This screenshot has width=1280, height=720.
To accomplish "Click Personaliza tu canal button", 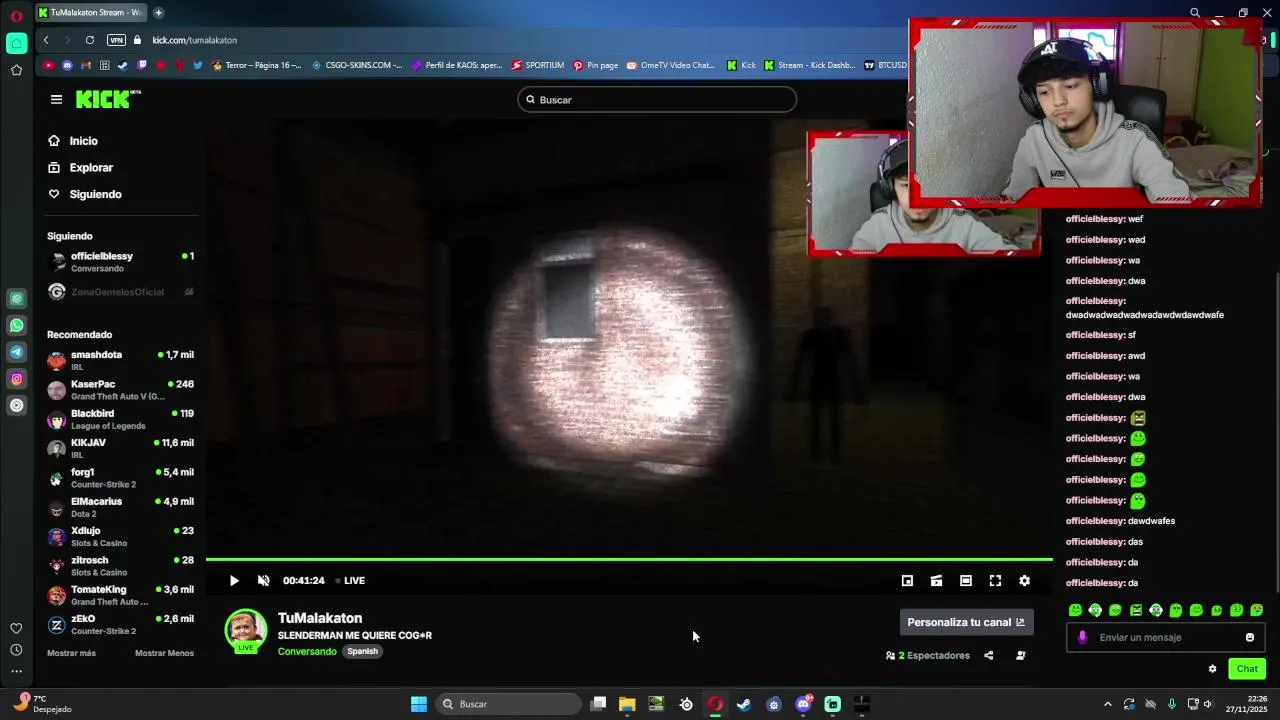I will click(x=966, y=622).
